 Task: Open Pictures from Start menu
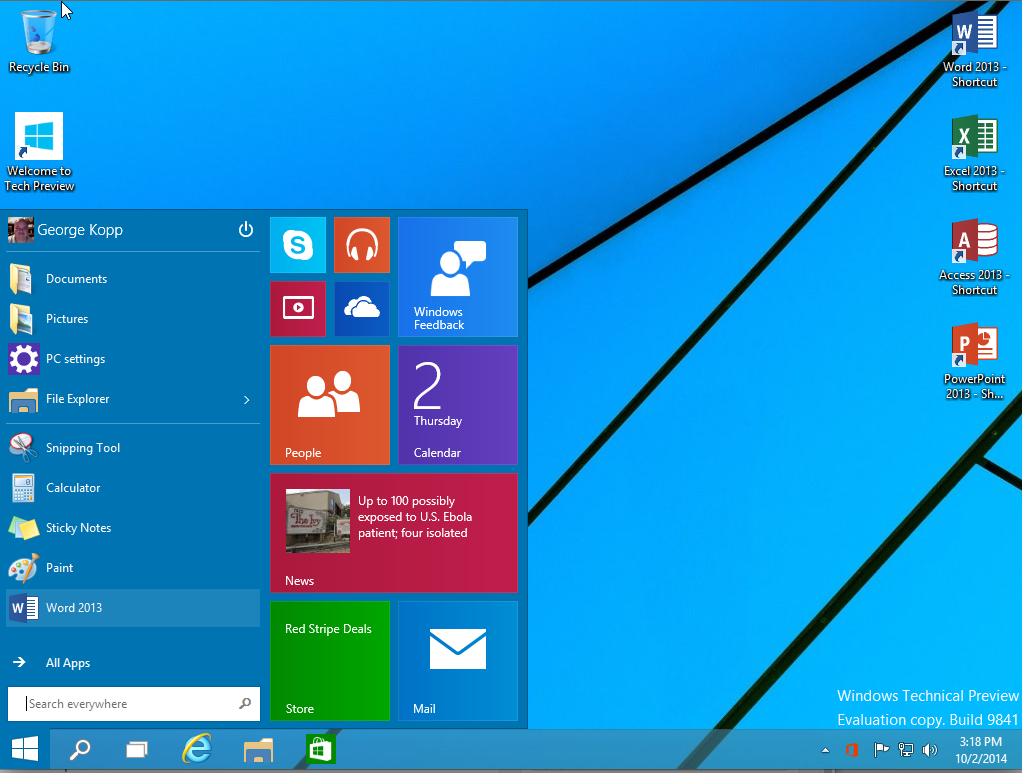(x=133, y=319)
